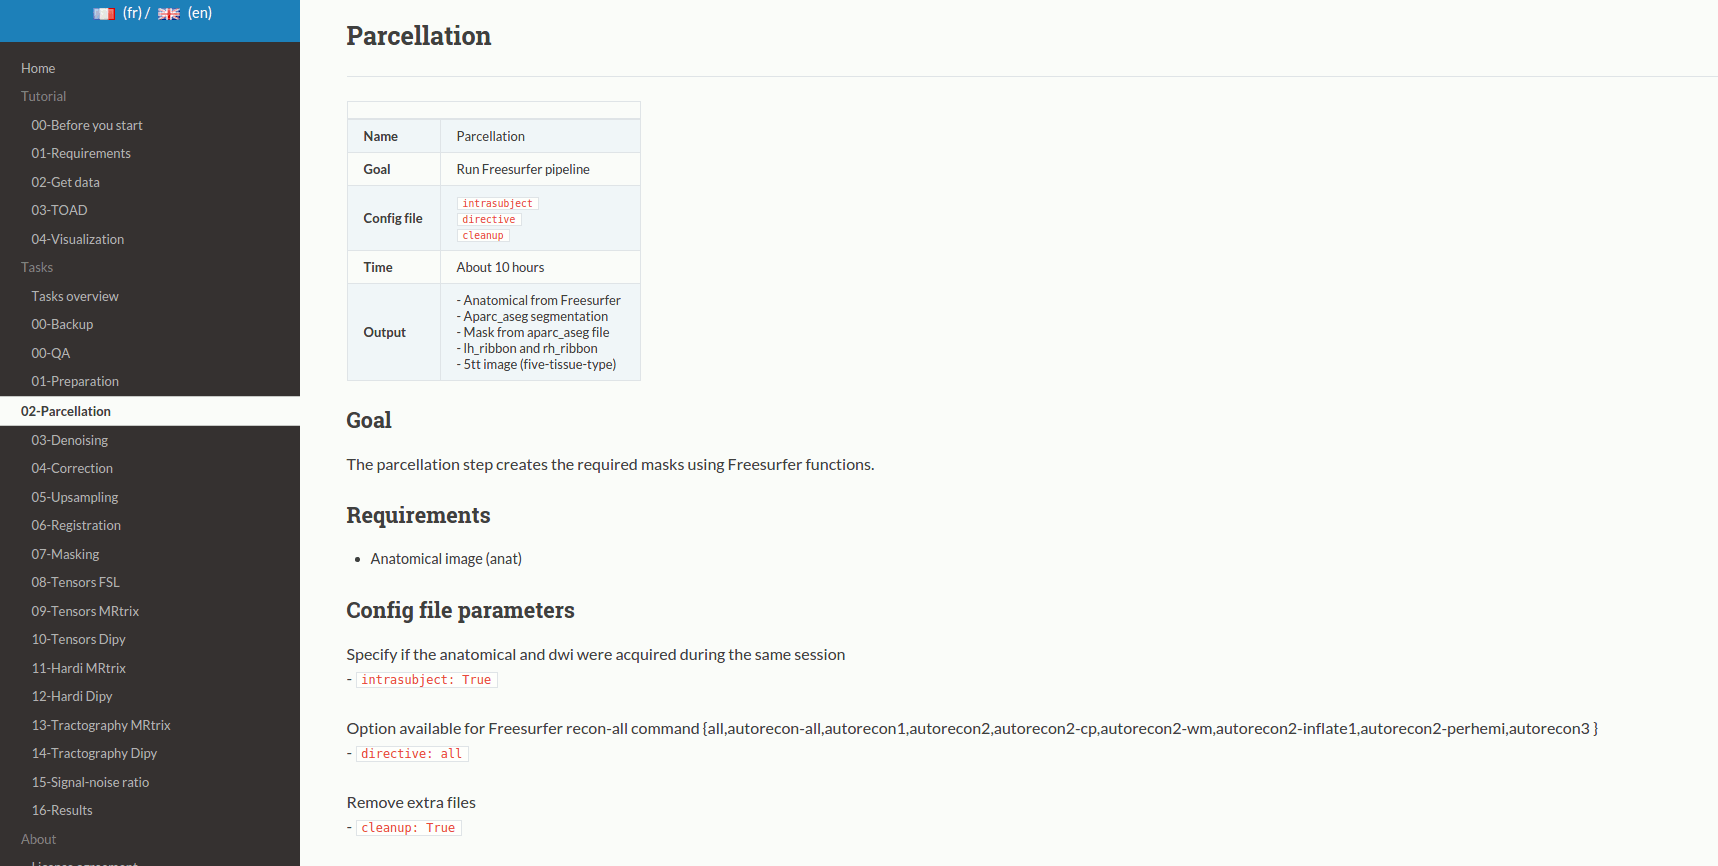1718x866 pixels.
Task: Click the 'directive: all' code snippet
Action: [412, 754]
